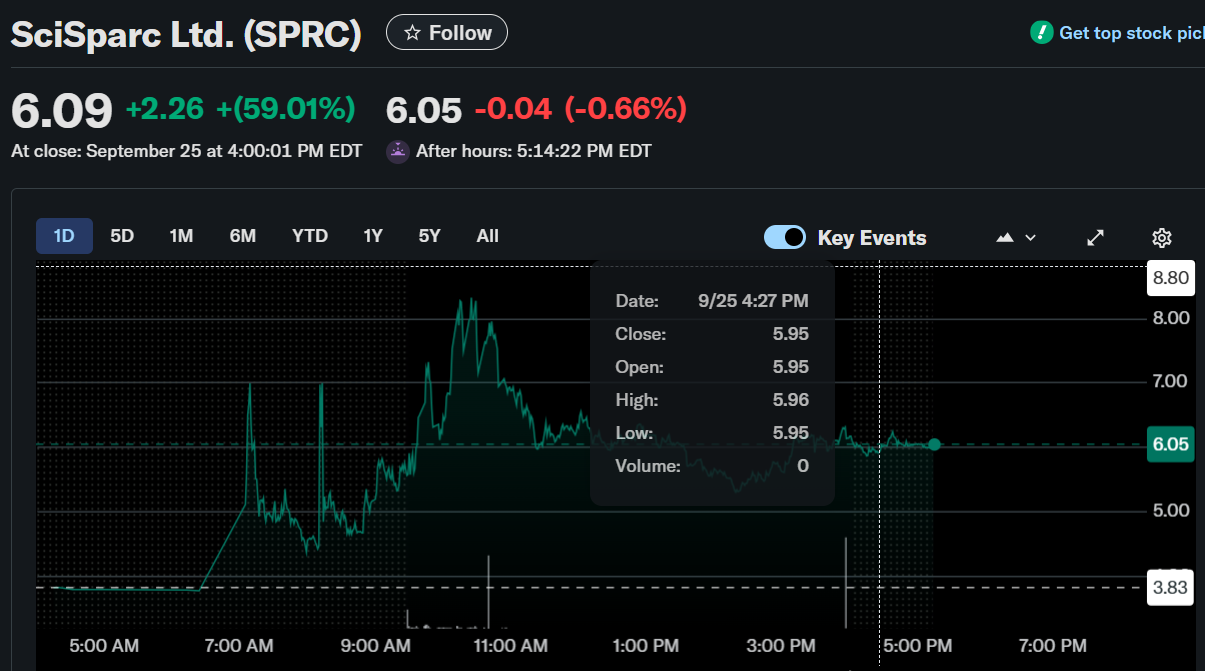Viewport: 1205px width, 671px height.
Task: Click the 3:00 PM axis label
Action: click(x=781, y=646)
